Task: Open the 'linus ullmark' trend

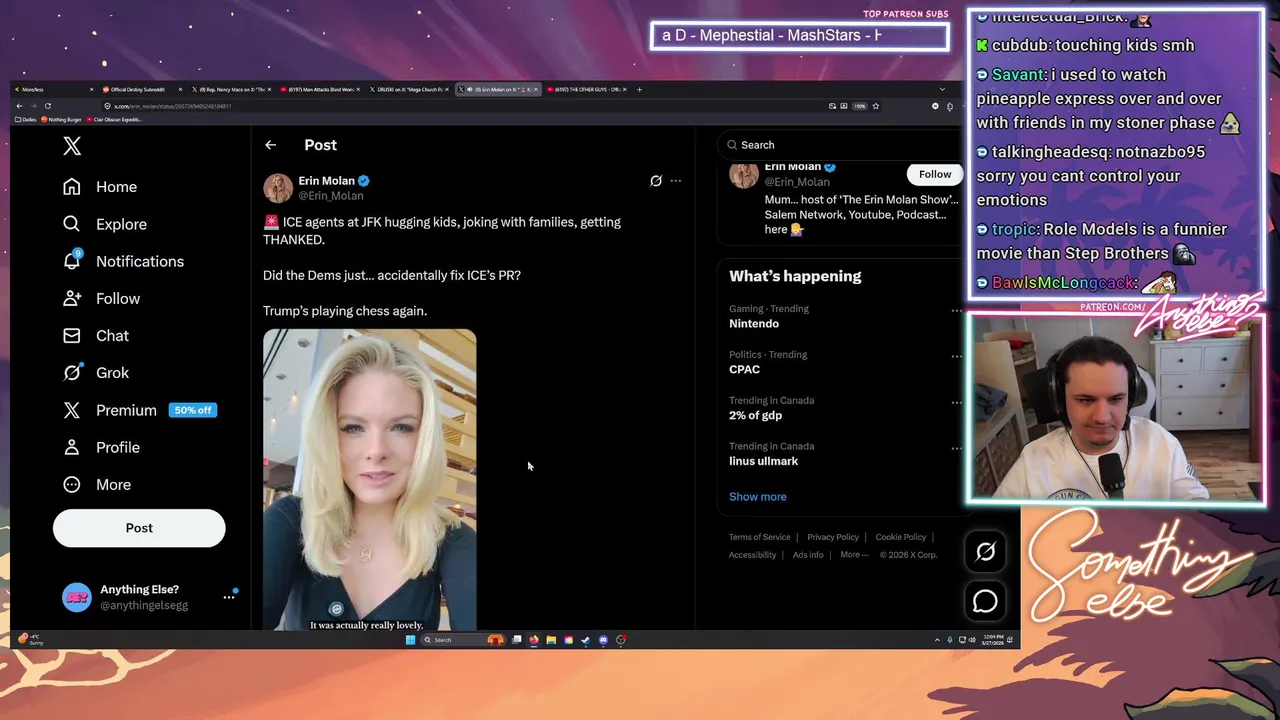Action: pos(764,462)
